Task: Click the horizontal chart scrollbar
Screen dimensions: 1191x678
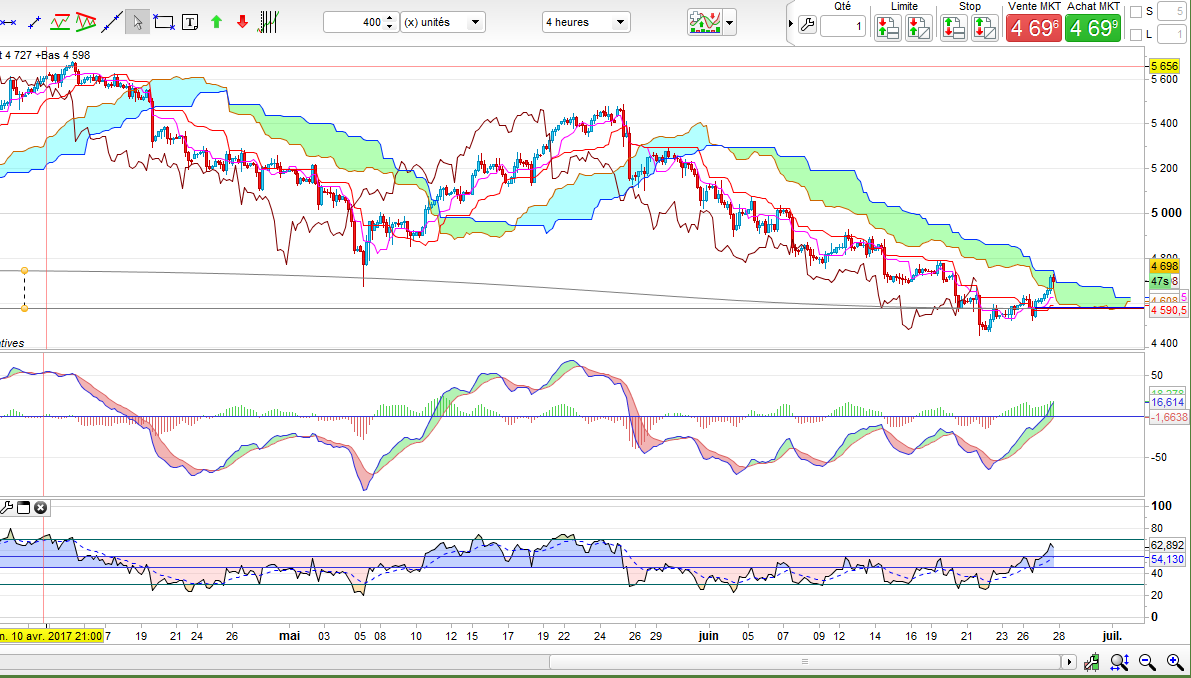Action: pos(805,661)
